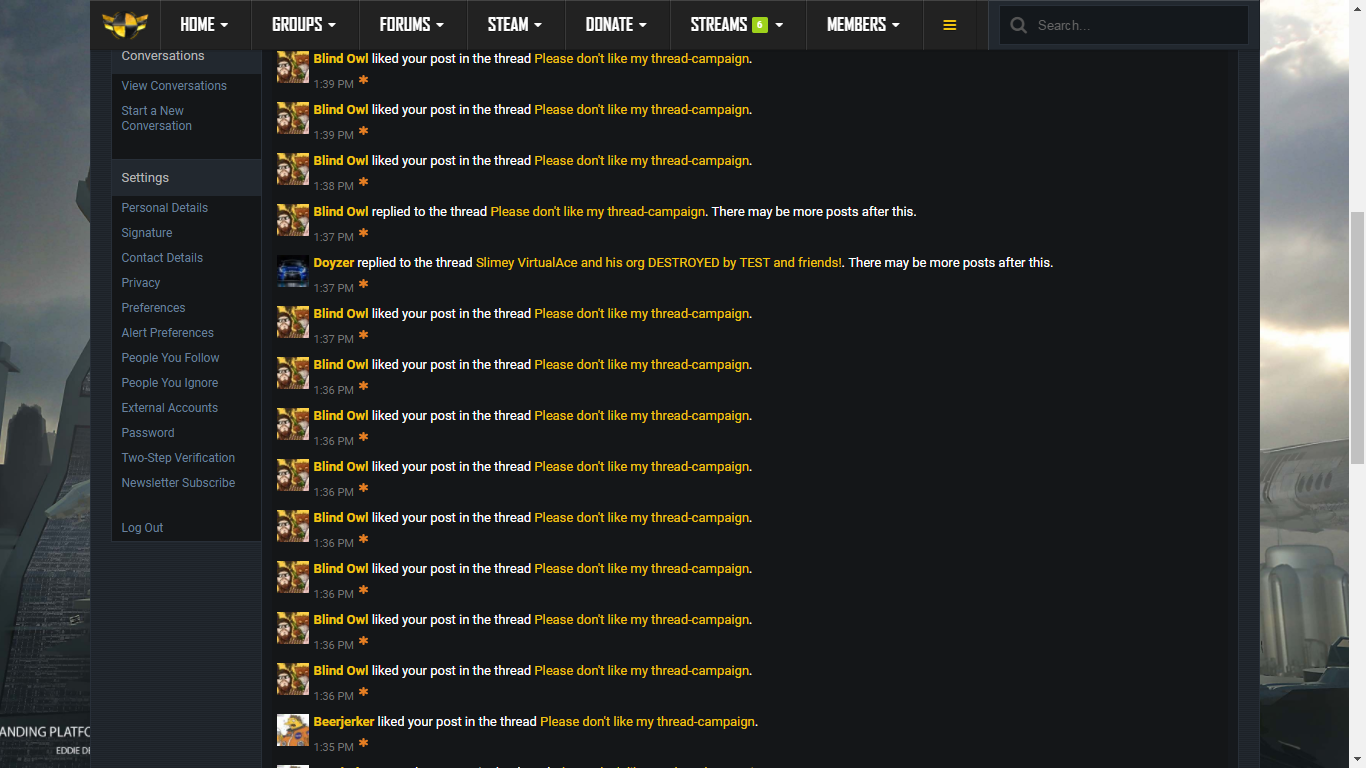Open the Donate navigation menu

click(615, 25)
